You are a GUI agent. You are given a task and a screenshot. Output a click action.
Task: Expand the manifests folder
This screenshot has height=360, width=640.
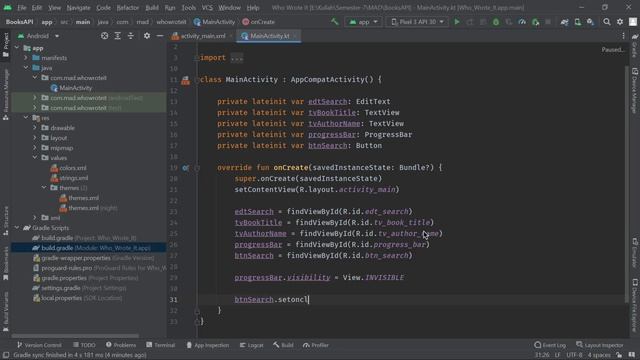click(x=26, y=58)
